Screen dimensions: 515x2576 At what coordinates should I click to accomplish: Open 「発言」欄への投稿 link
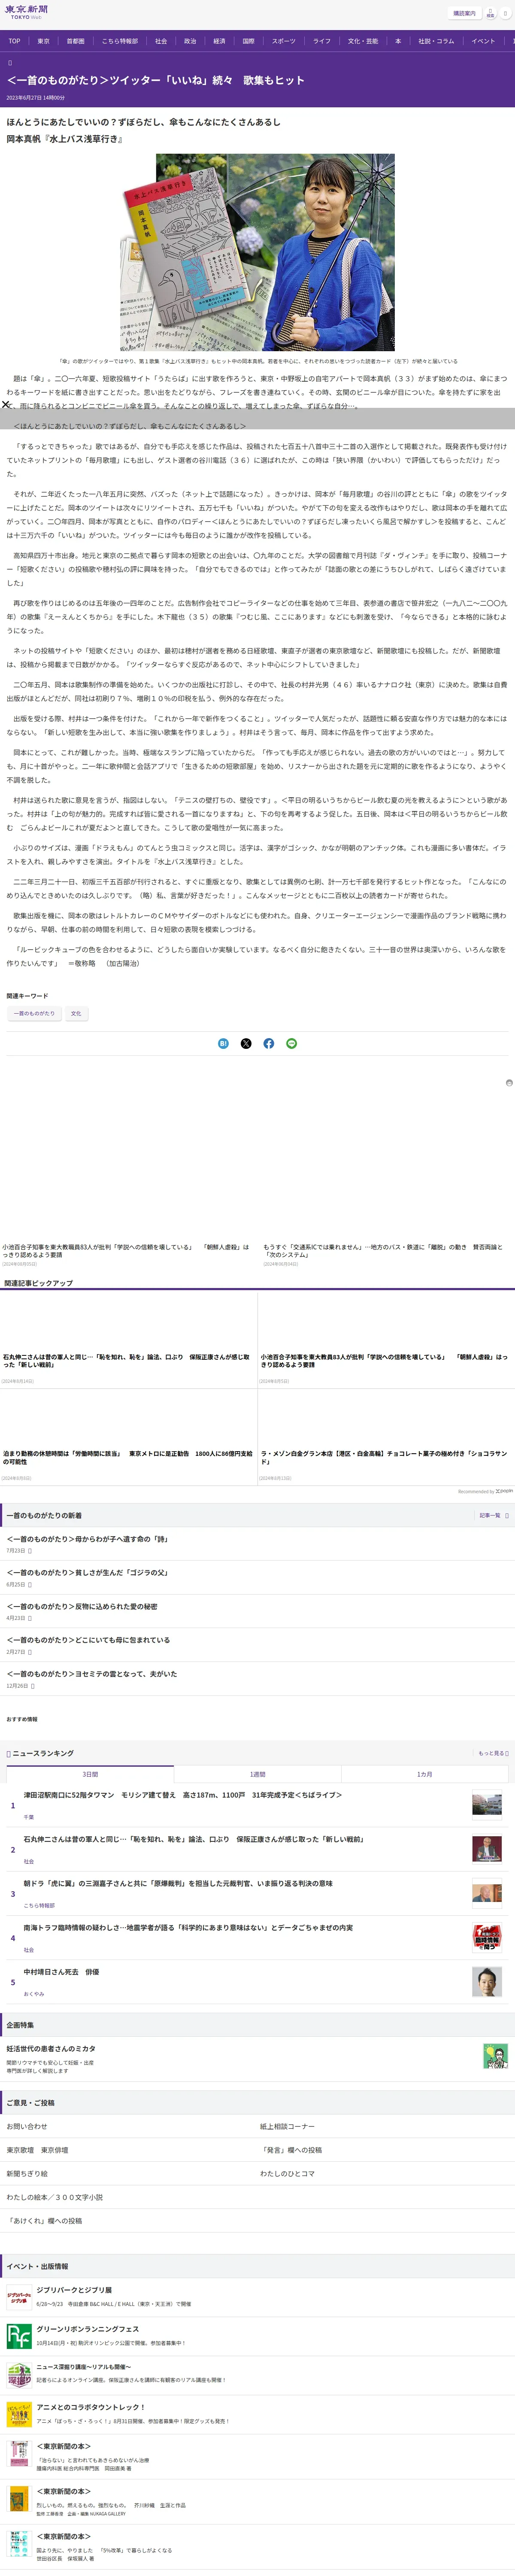[x=291, y=2150]
